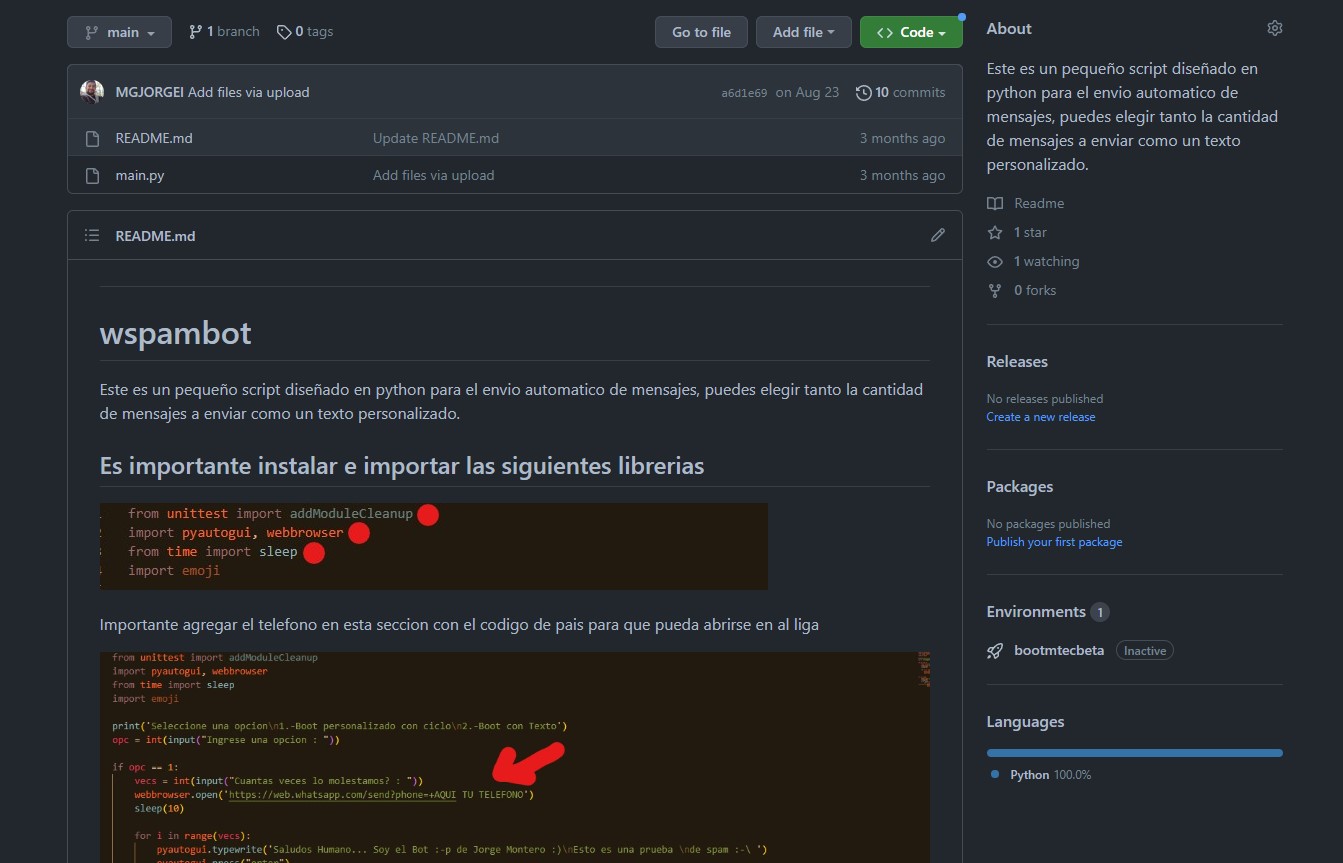Viewport: 1343px width, 863px height.
Task: Click the 'Es importante instalar' subheading
Action: click(402, 466)
